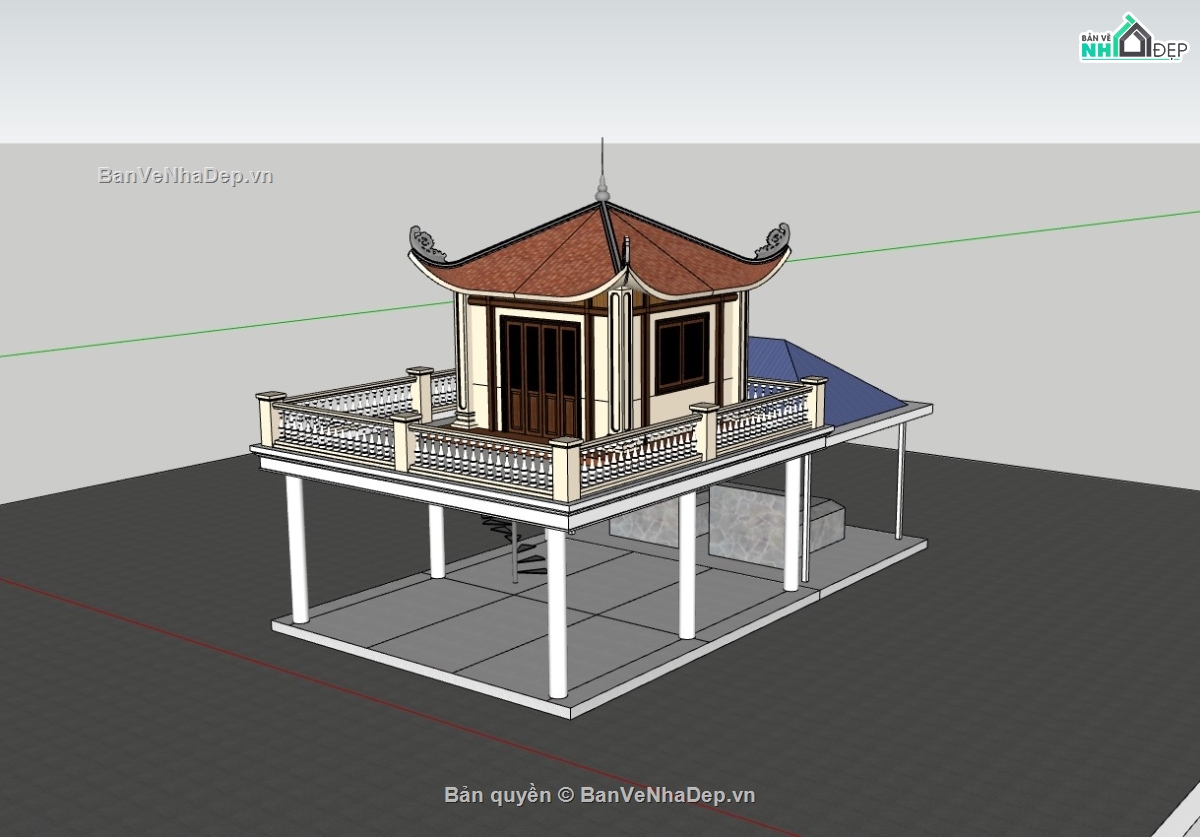Click the Bản quyền © BanVeNhaDep.vn copyright text
This screenshot has width=1200, height=837.
click(599, 795)
